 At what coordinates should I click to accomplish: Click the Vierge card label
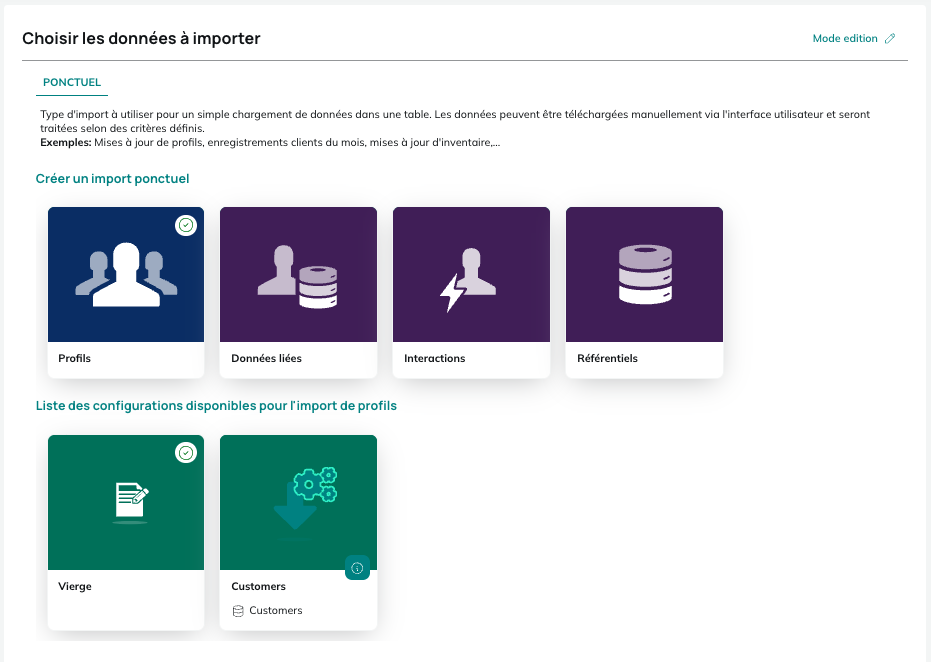75,587
